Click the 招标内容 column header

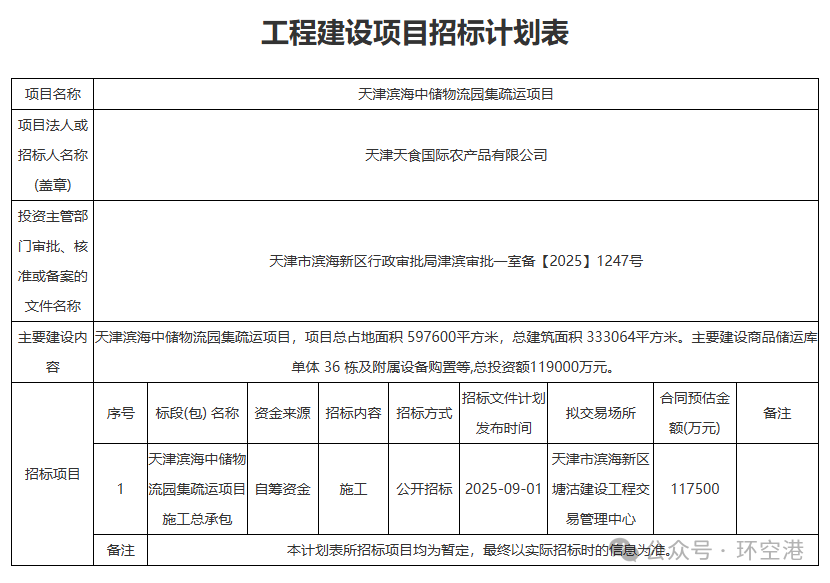point(354,413)
